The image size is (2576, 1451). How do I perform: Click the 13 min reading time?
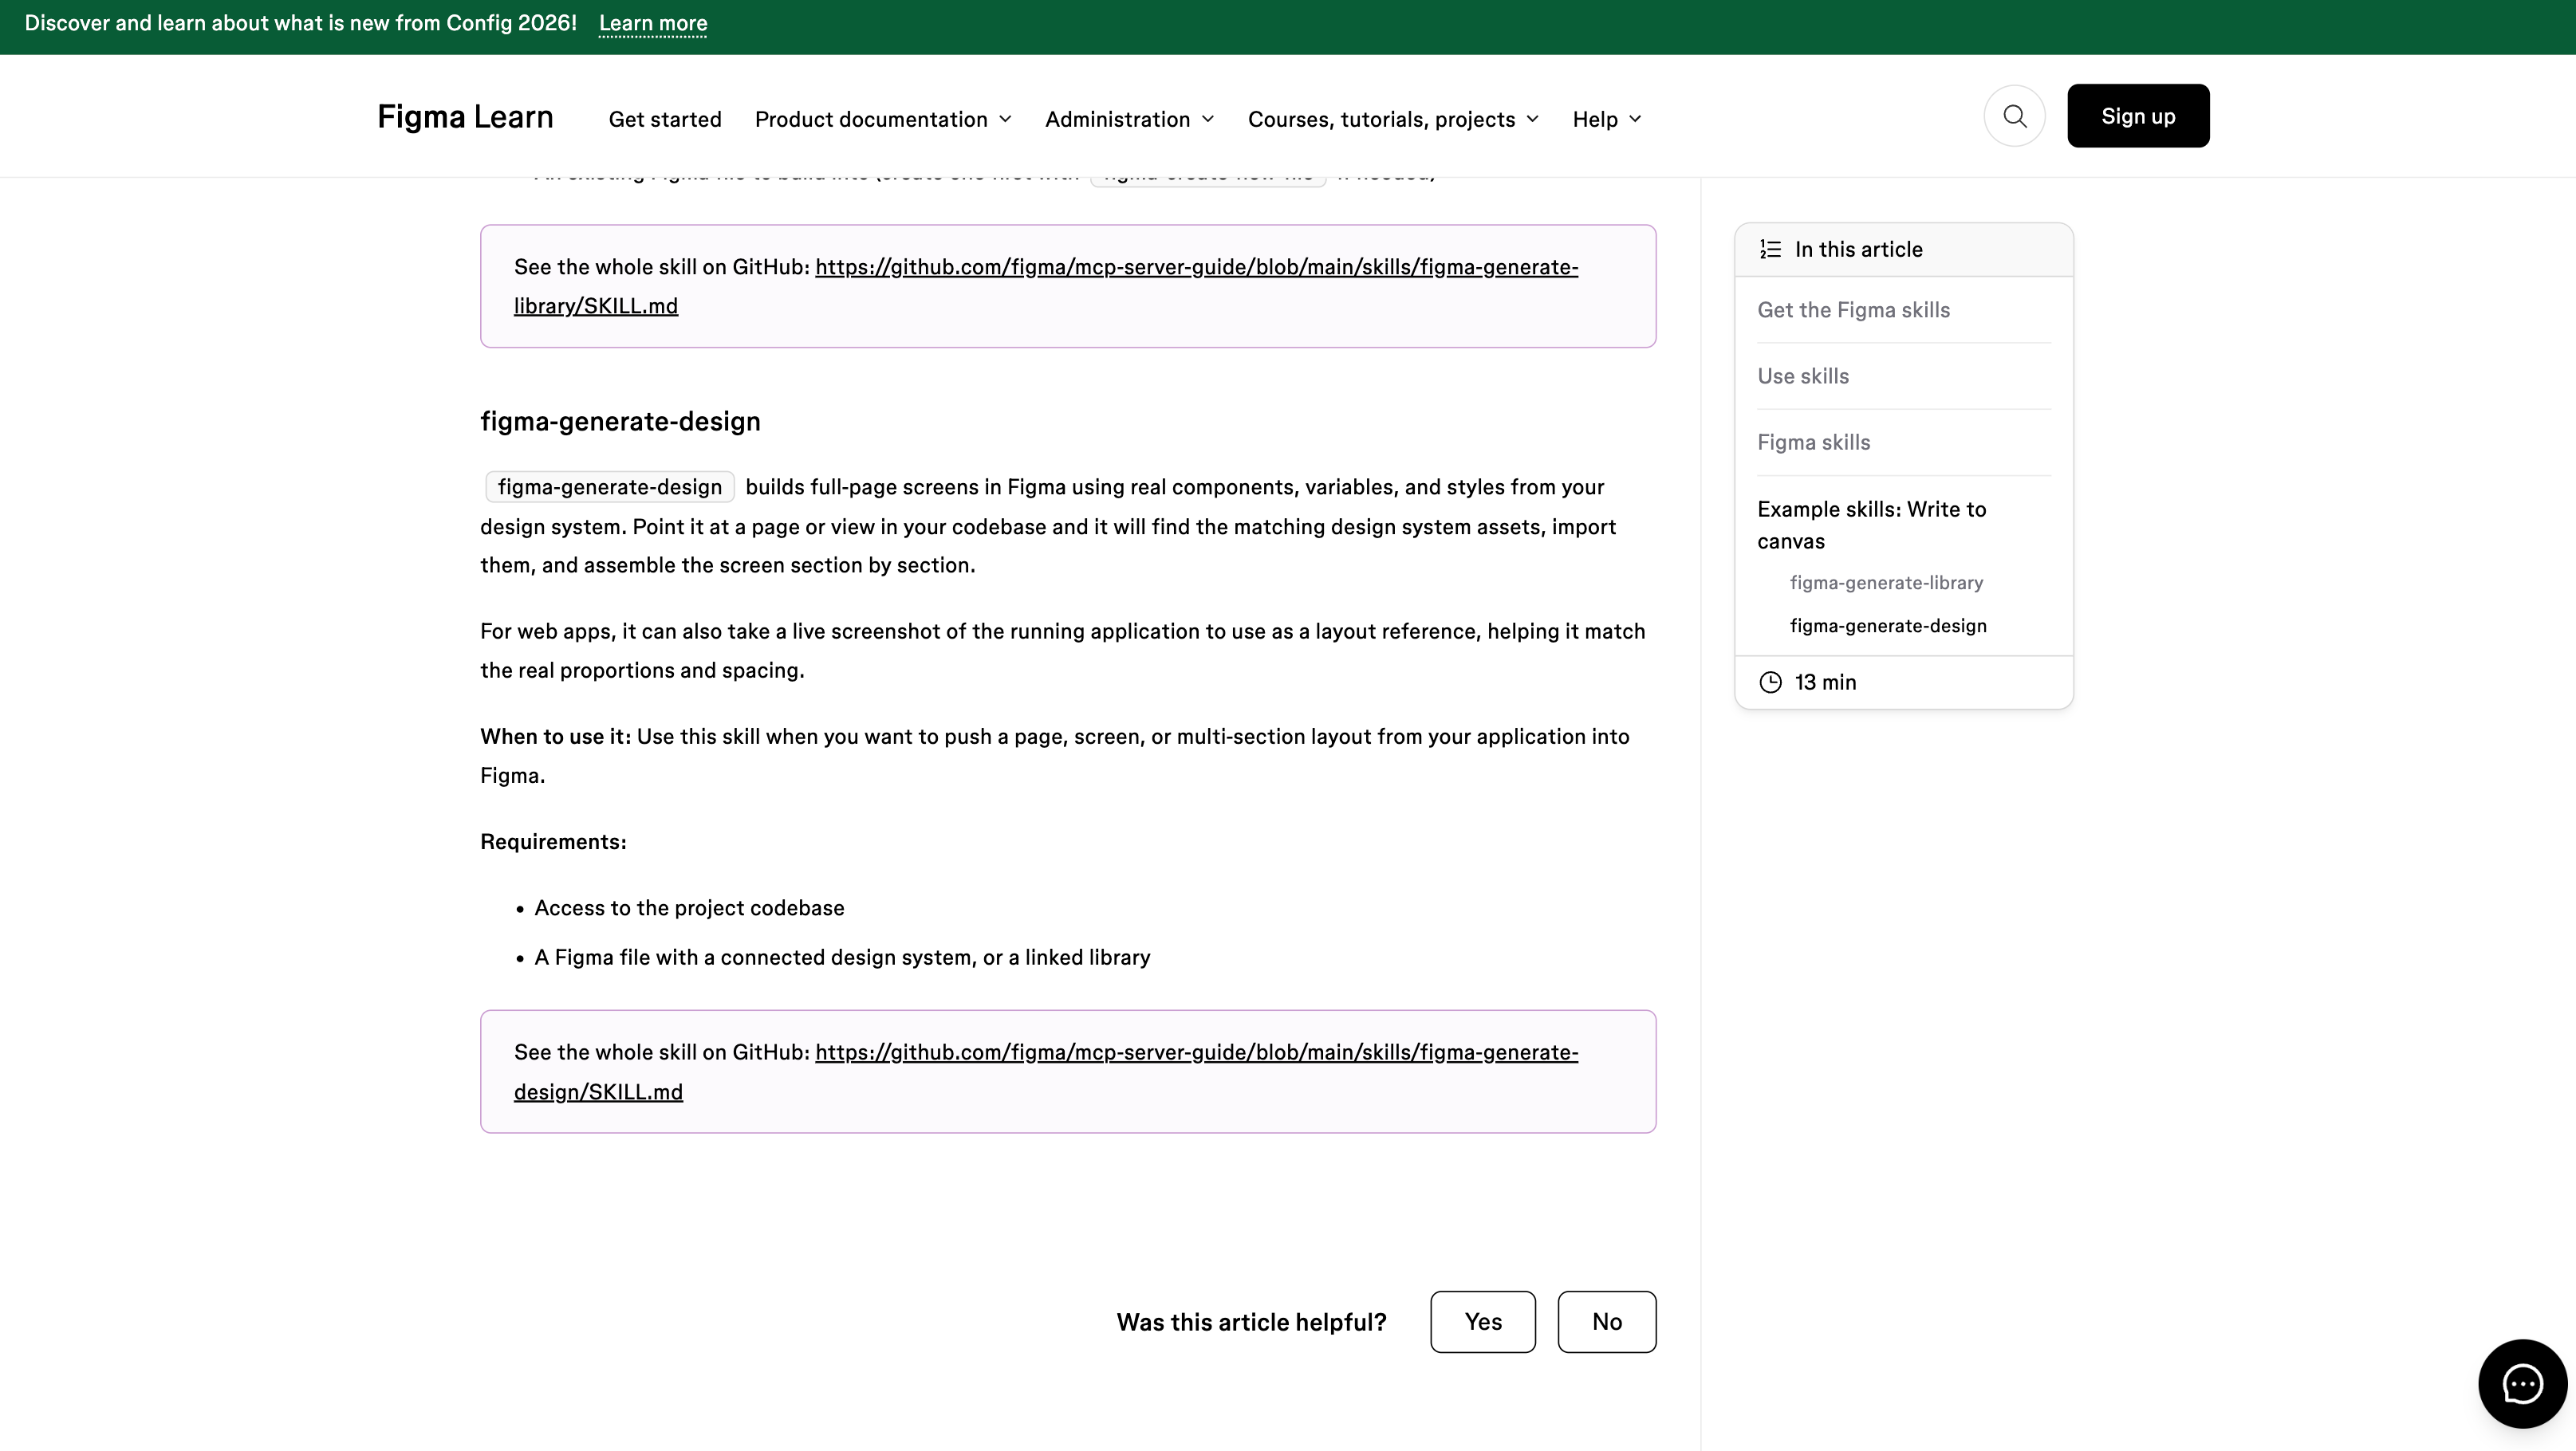pyautogui.click(x=1825, y=682)
